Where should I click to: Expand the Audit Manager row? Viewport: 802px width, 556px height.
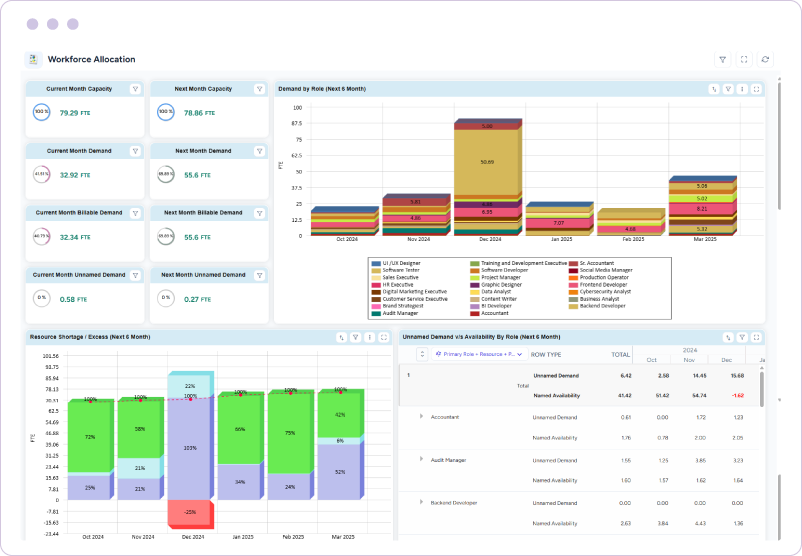click(421, 459)
